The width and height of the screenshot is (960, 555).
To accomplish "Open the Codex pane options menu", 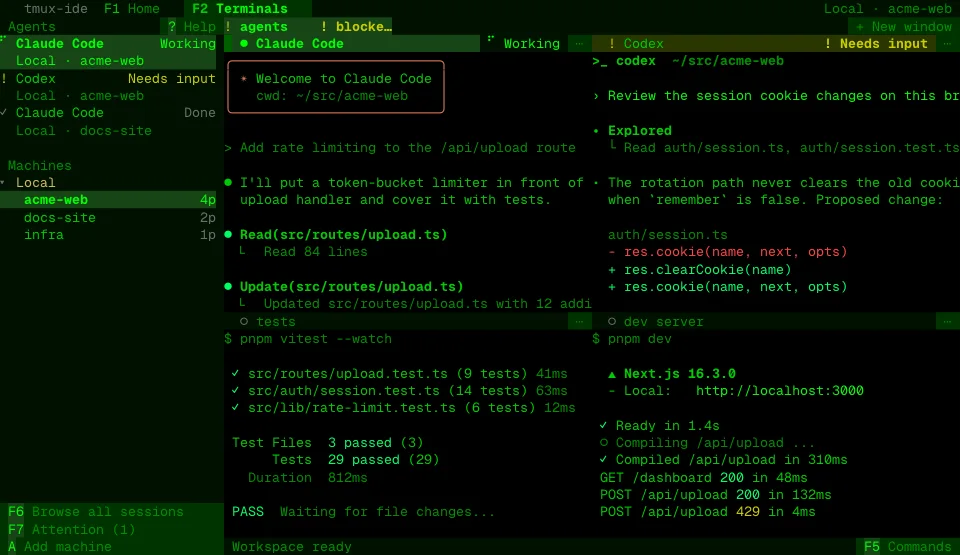I will (947, 43).
